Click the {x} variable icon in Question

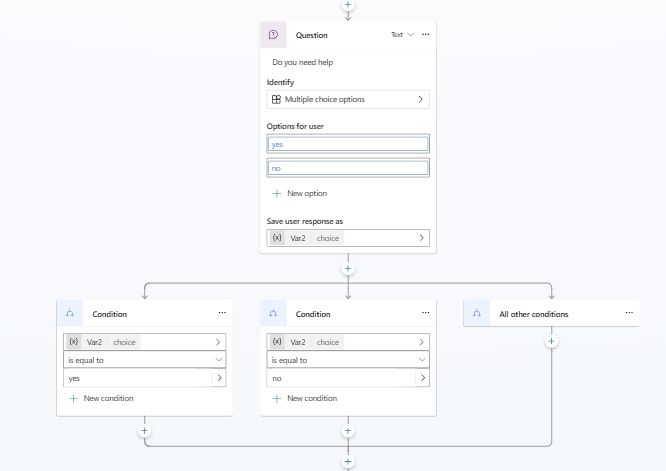click(x=277, y=238)
